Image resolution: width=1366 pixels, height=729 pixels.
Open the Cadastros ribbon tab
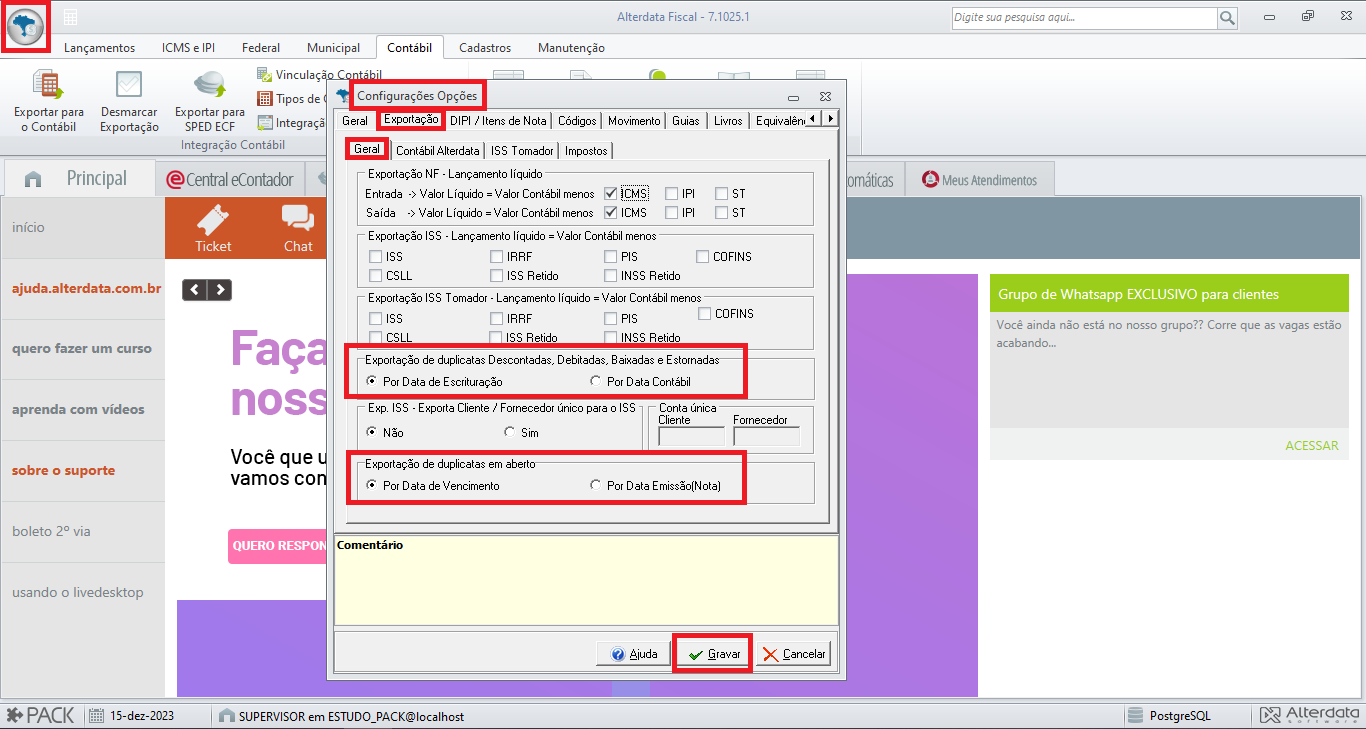[x=485, y=48]
